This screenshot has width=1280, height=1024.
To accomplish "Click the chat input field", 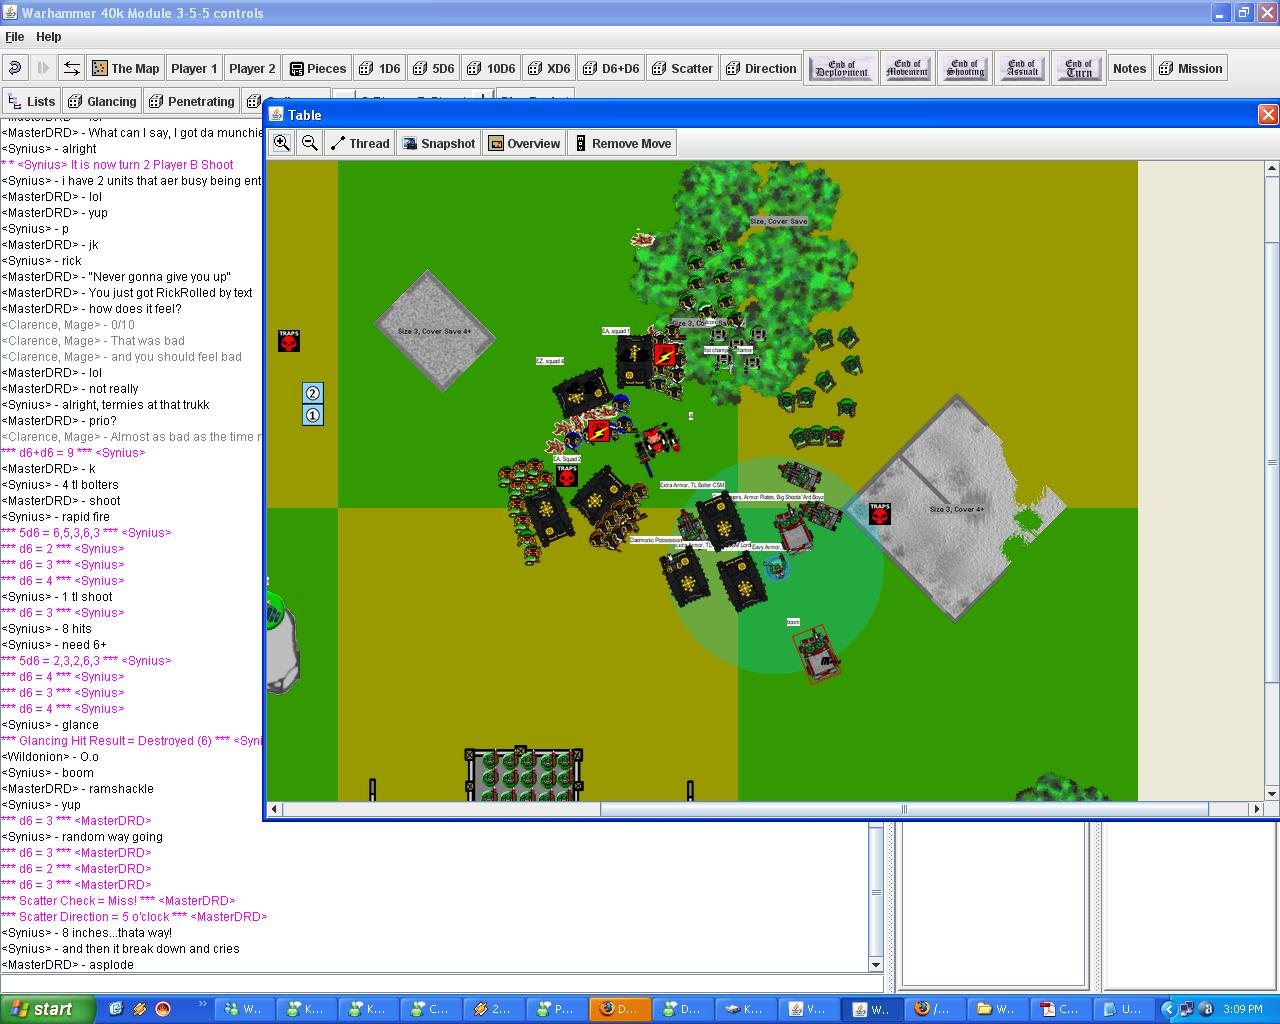I will coord(441,982).
